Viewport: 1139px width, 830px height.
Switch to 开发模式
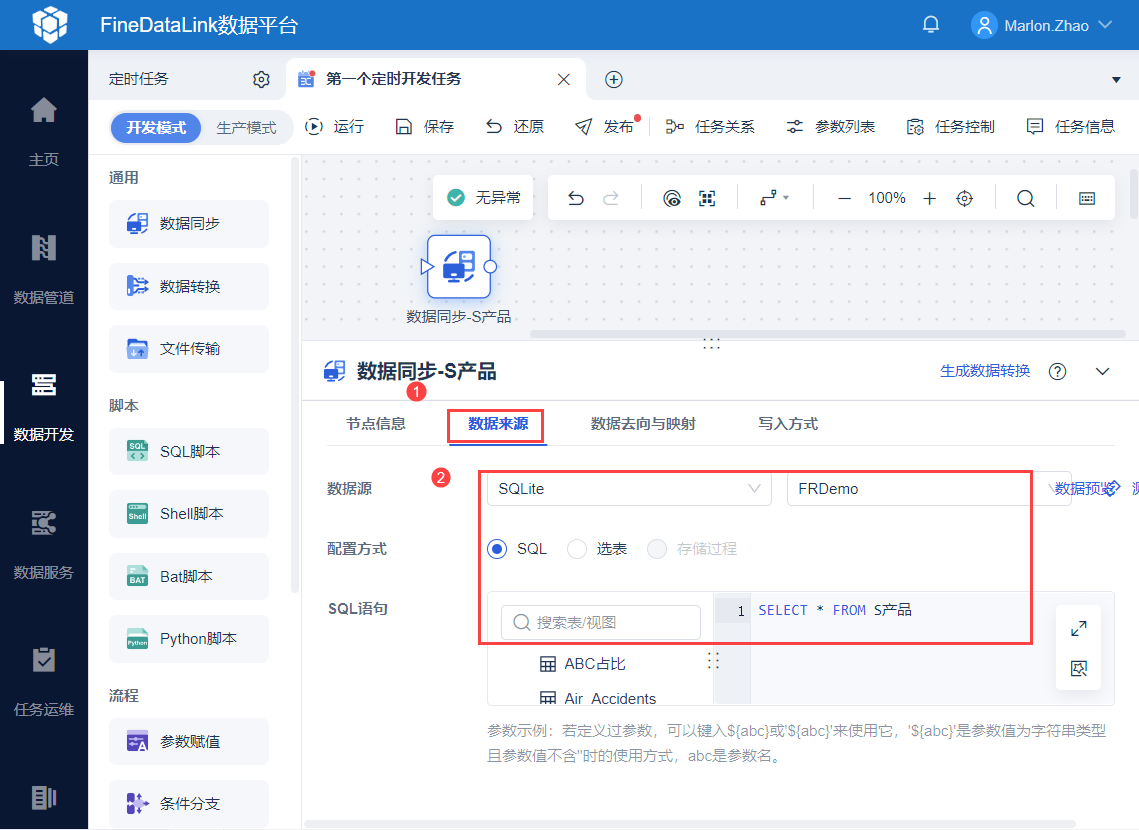[x=155, y=127]
